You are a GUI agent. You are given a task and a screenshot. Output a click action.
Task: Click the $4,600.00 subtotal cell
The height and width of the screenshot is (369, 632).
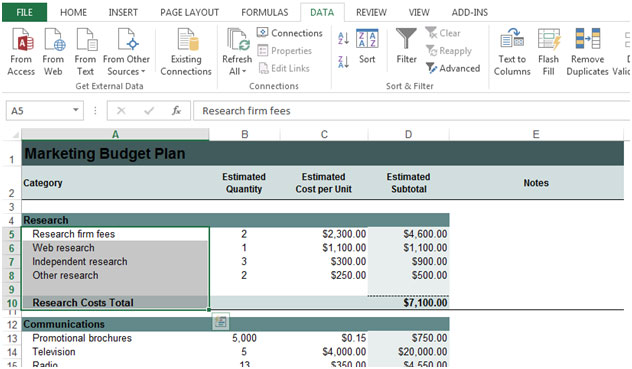coord(408,234)
